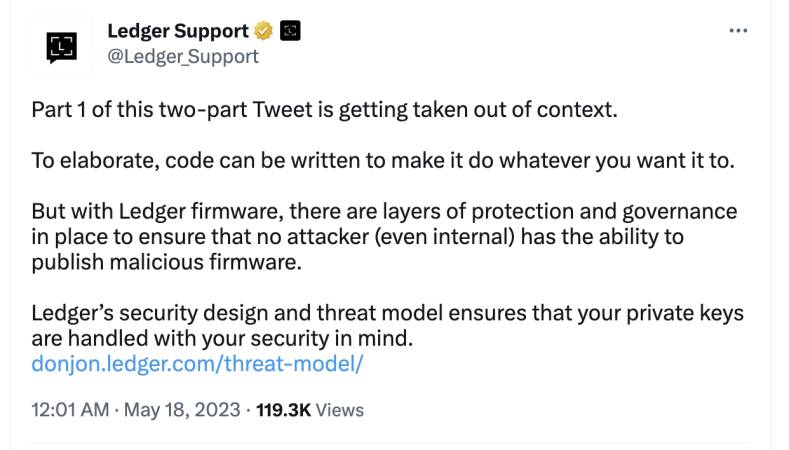Click the May 18, 2023 date
The width and height of the screenshot is (789, 450).
(x=182, y=410)
